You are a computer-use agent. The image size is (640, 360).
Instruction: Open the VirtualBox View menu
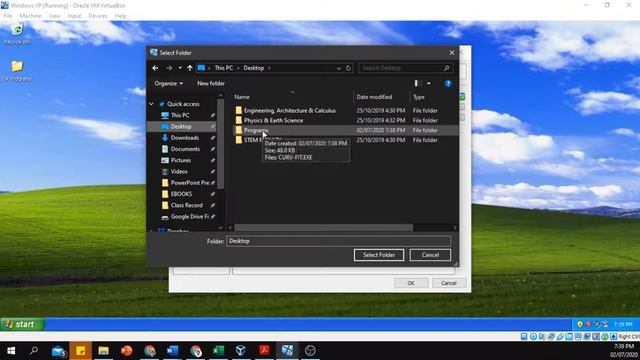pos(54,16)
